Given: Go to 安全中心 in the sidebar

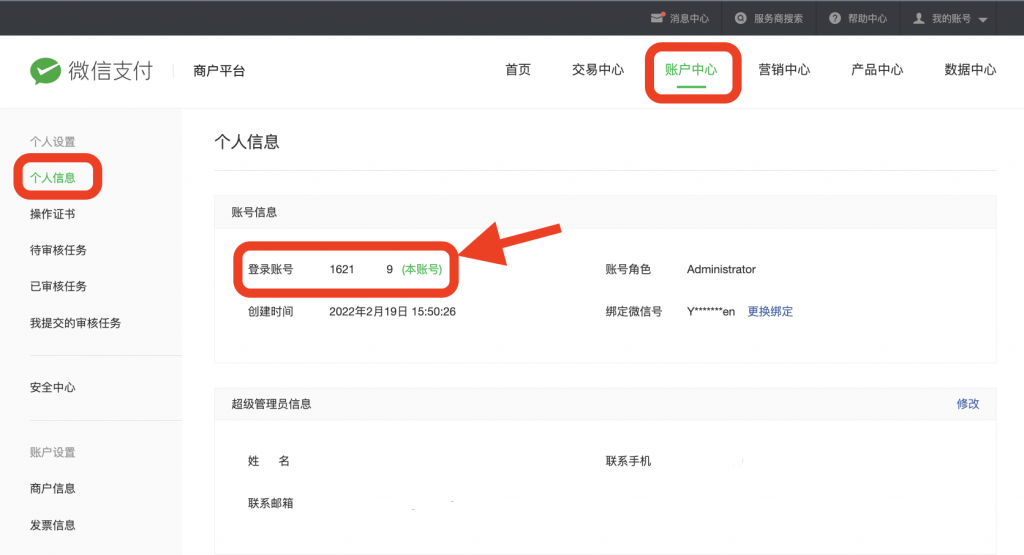Looking at the screenshot, I should tap(53, 387).
